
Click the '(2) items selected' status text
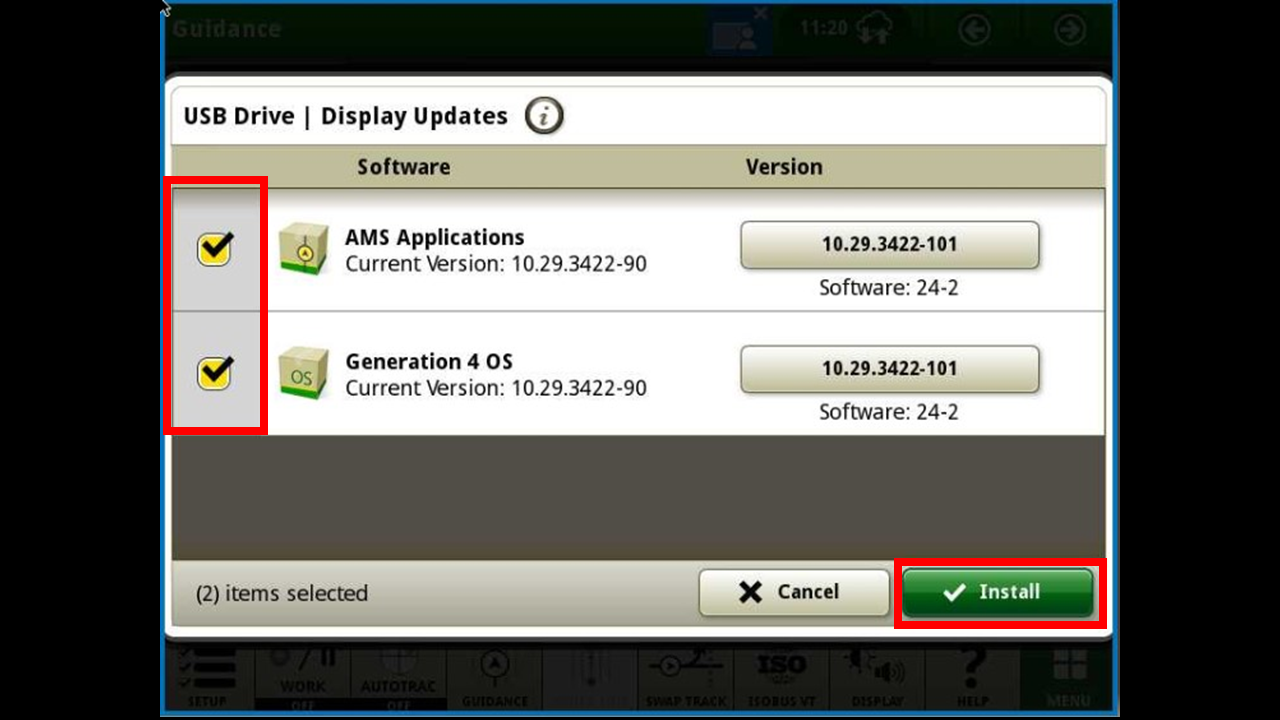pos(282,593)
